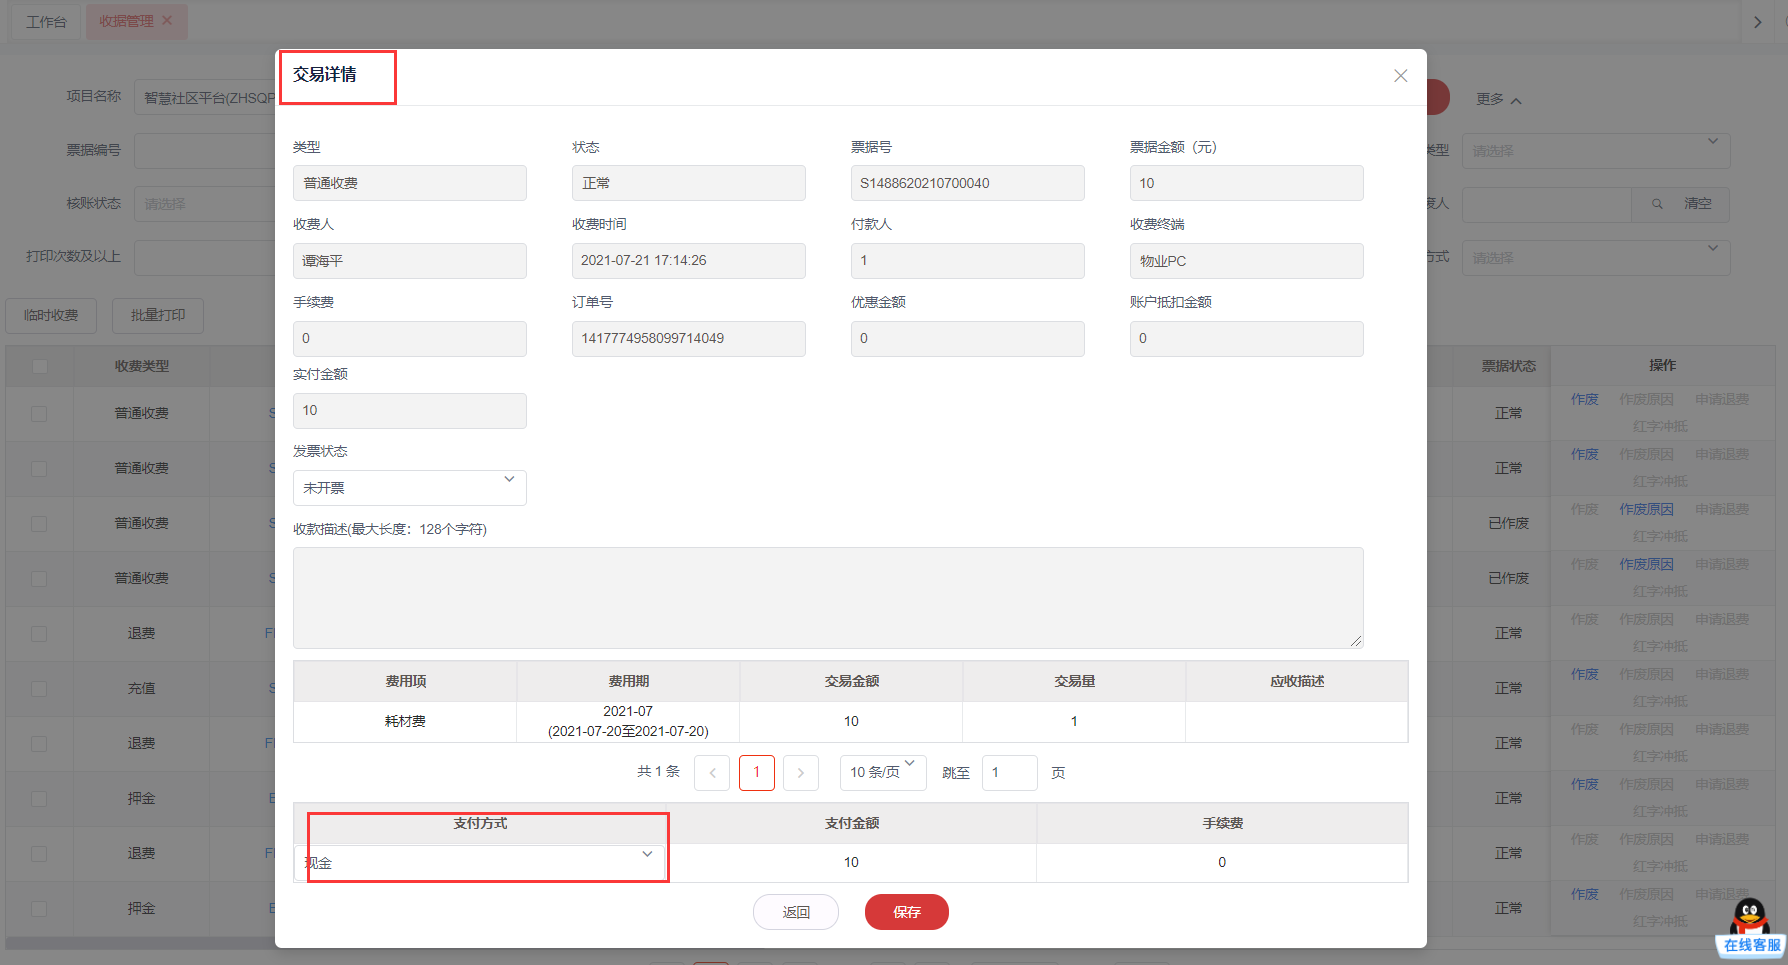The image size is (1788, 965).
Task: Click the 收费终端 field showing 物业PC
Action: [1247, 261]
